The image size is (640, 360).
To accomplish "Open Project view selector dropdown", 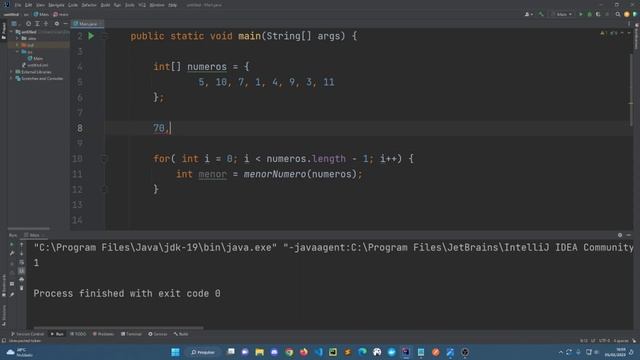I will pyautogui.click(x=15, y=24).
